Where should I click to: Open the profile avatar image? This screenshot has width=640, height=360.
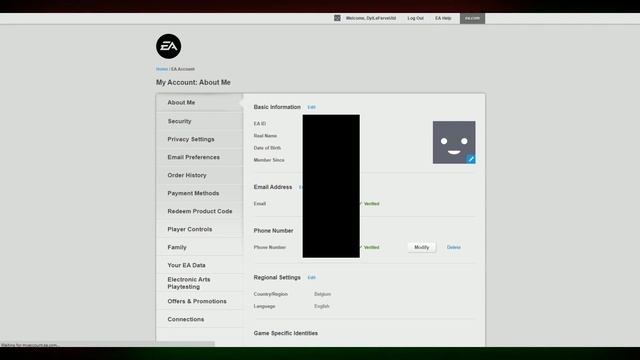point(454,142)
